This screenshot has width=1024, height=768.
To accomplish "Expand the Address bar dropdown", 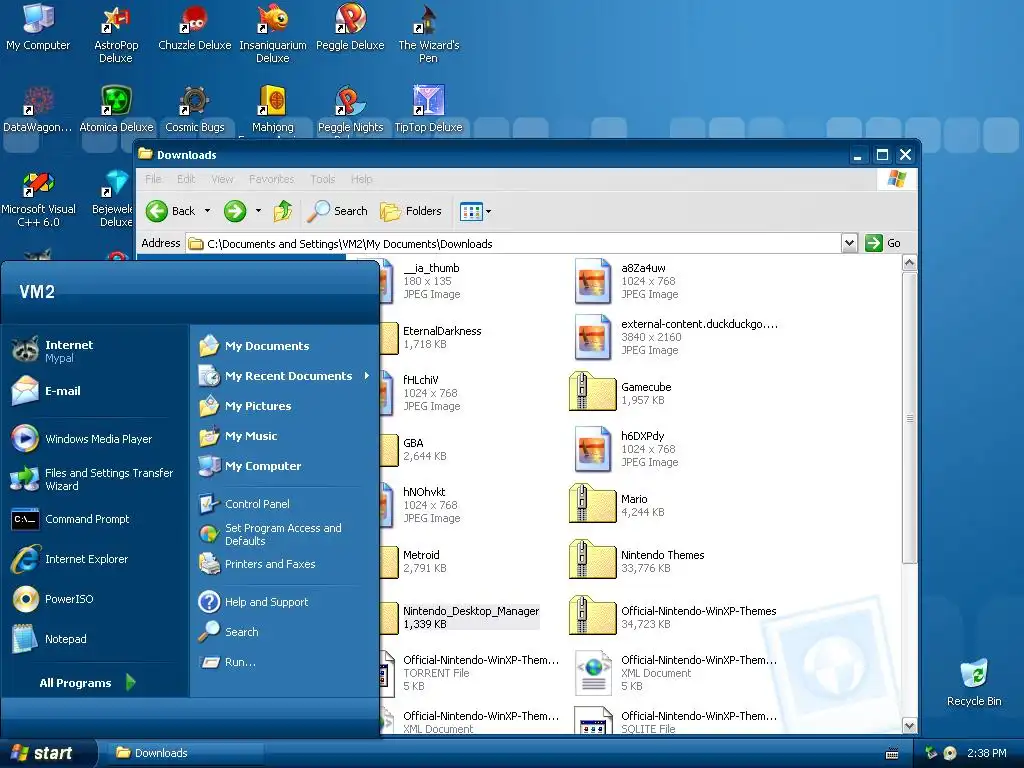I will point(849,244).
